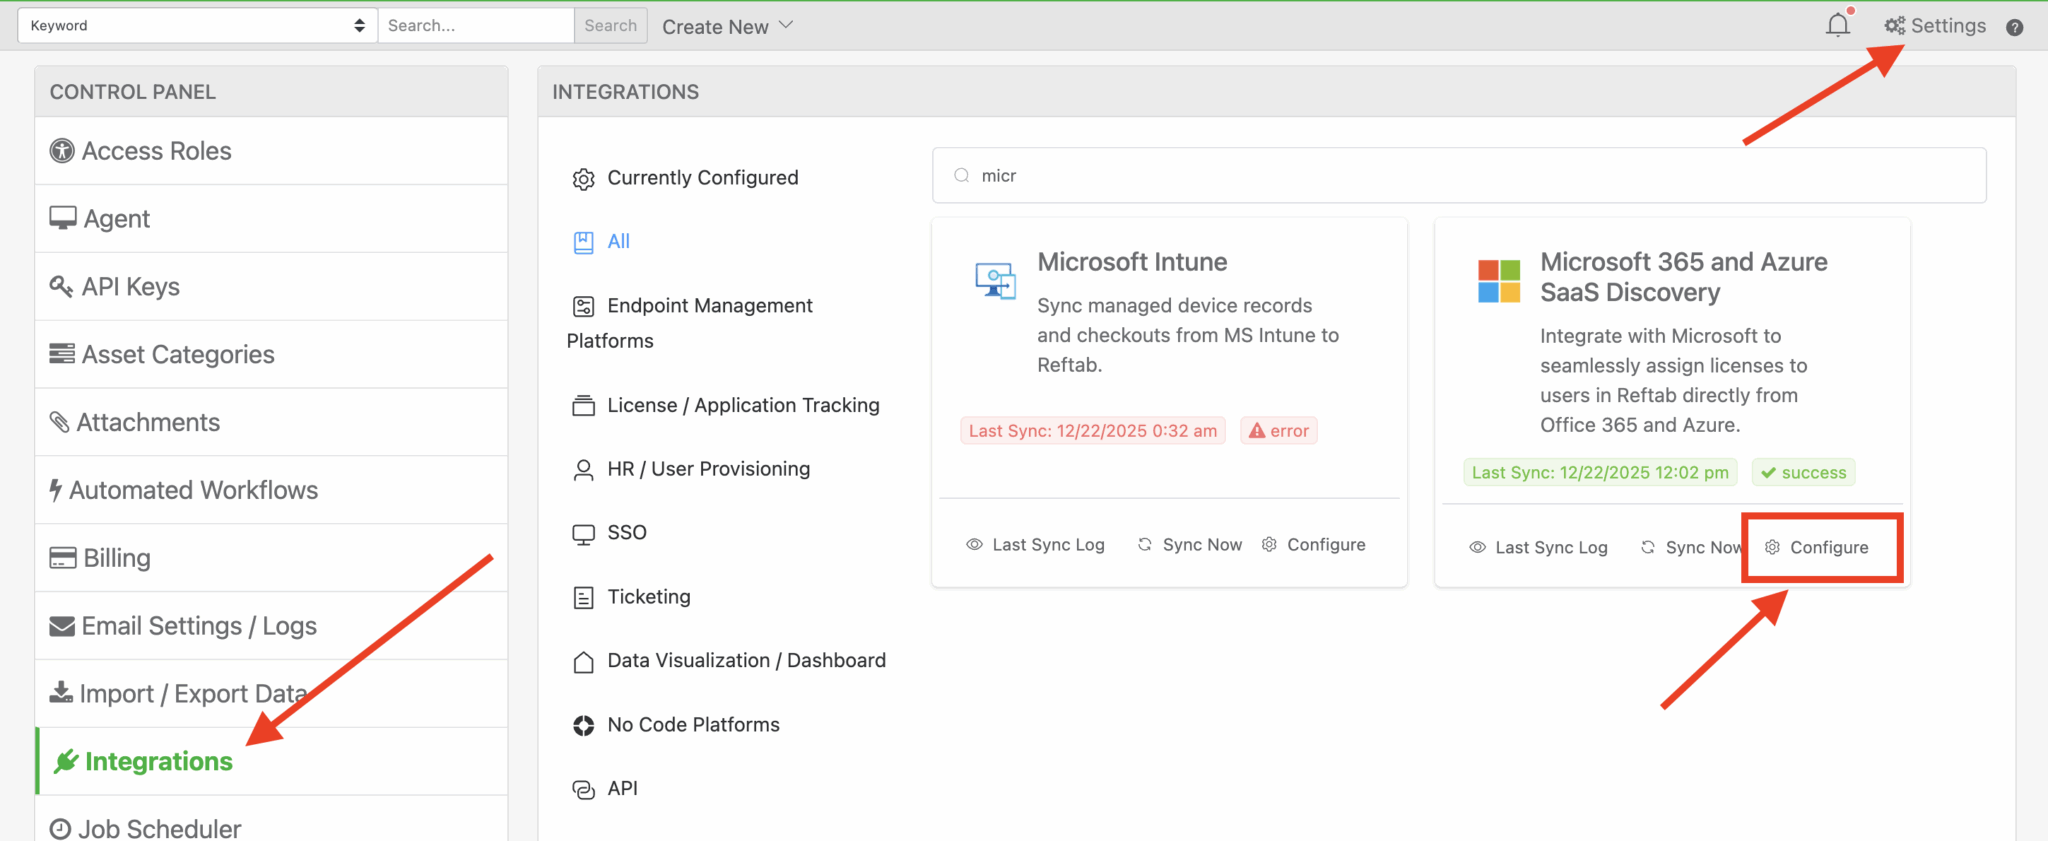Click the Asset Categories list icon
This screenshot has width=2048, height=841.
coord(62,354)
